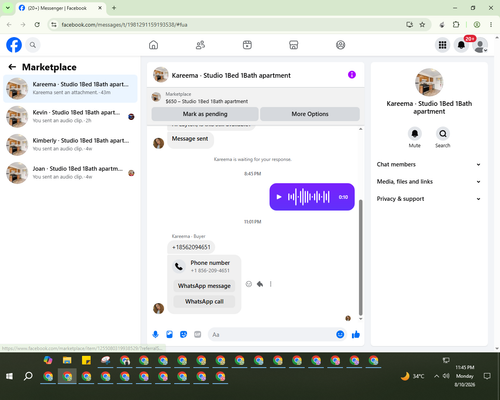Expand Media, files and links section
Image resolution: width=500 pixels, height=400 pixels.
(429, 182)
